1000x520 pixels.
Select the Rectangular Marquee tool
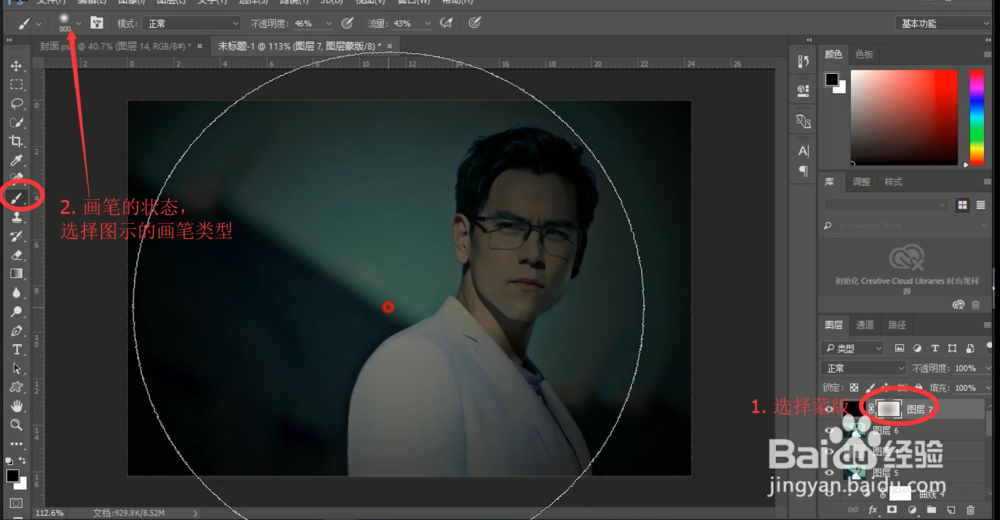17,84
